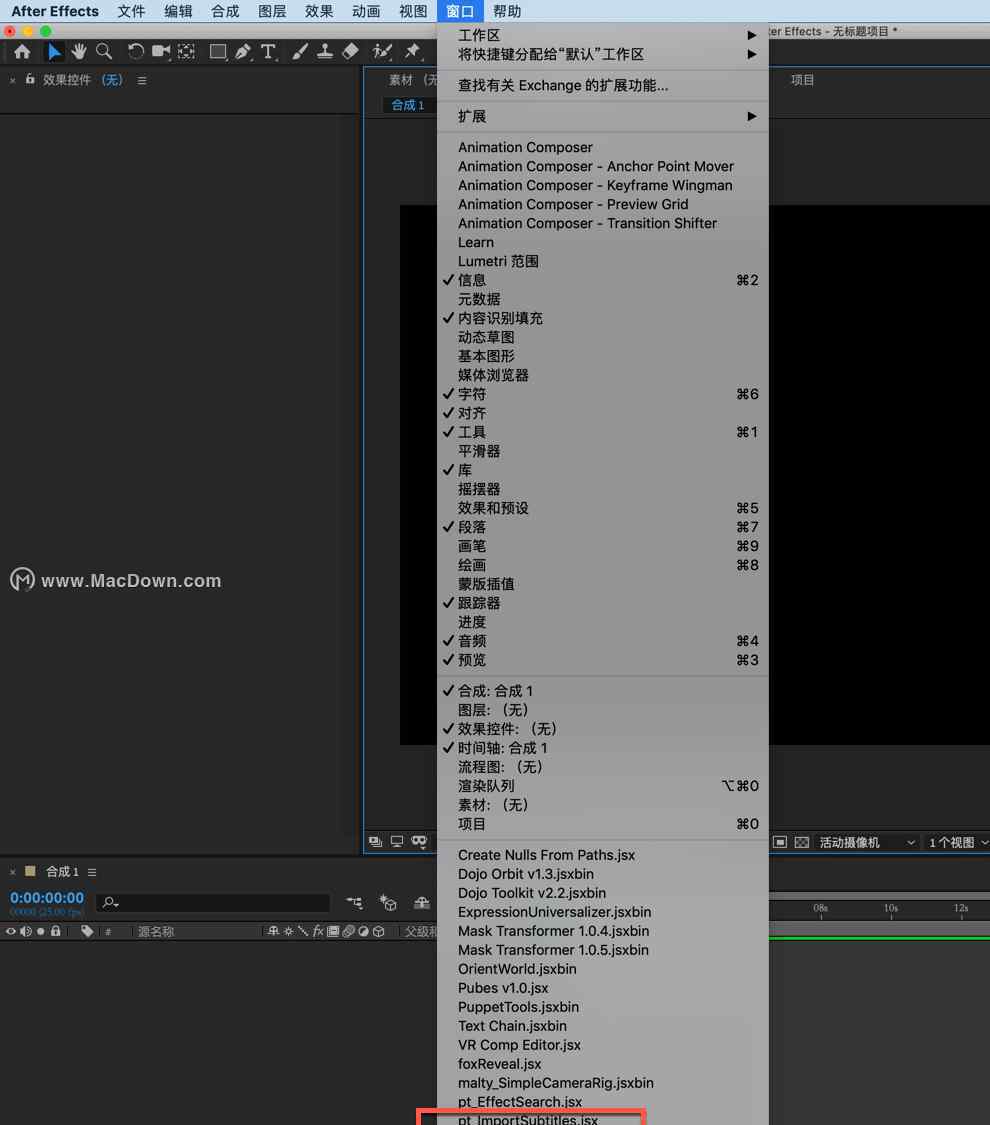Click the composition mini-flowchart icon
This screenshot has width=990, height=1125.
354,903
